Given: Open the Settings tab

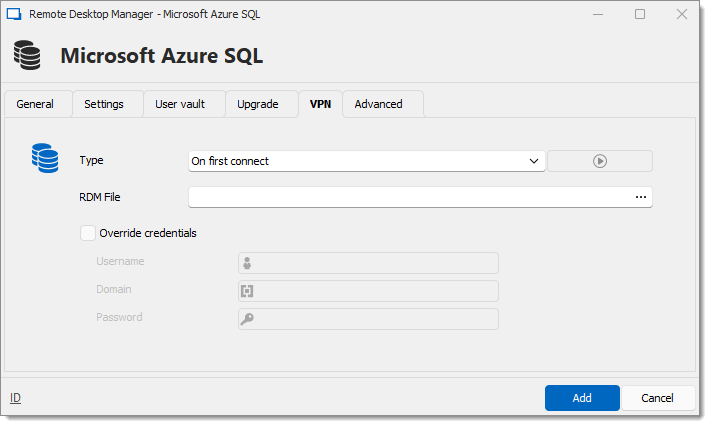Looking at the screenshot, I should pyautogui.click(x=104, y=104).
